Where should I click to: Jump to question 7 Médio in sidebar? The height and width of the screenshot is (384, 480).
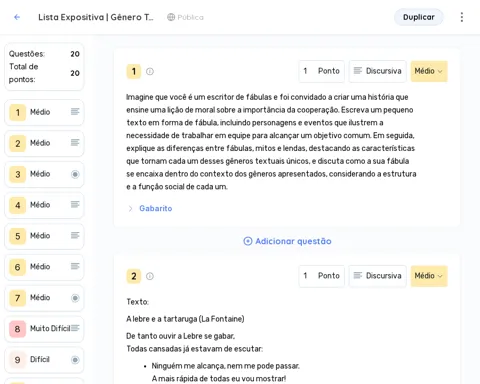[44, 298]
